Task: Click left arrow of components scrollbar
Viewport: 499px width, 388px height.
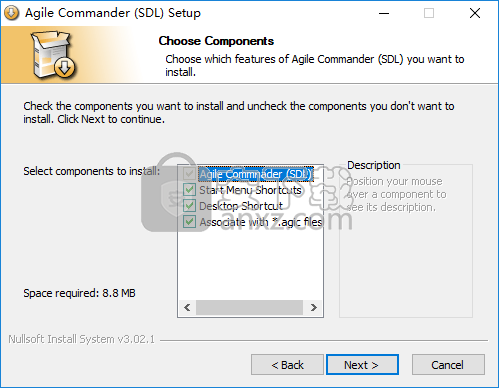Action: [x=187, y=307]
